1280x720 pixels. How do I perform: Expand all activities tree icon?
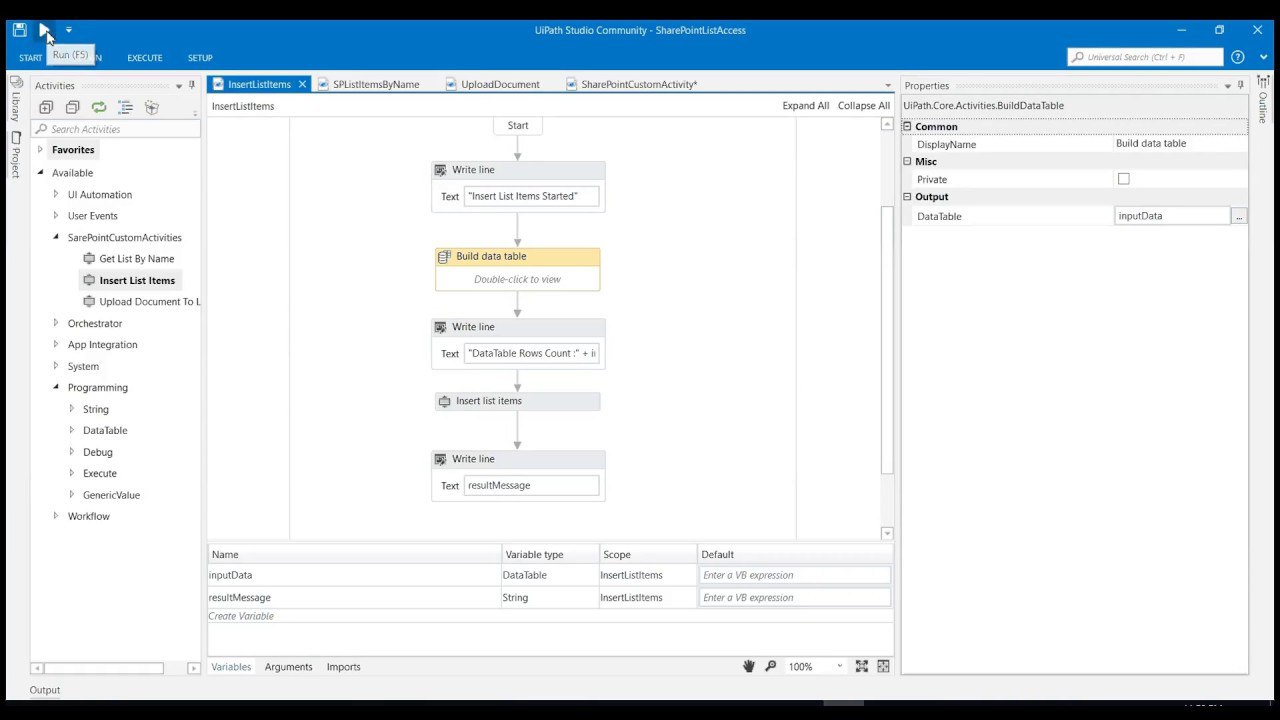(x=46, y=107)
